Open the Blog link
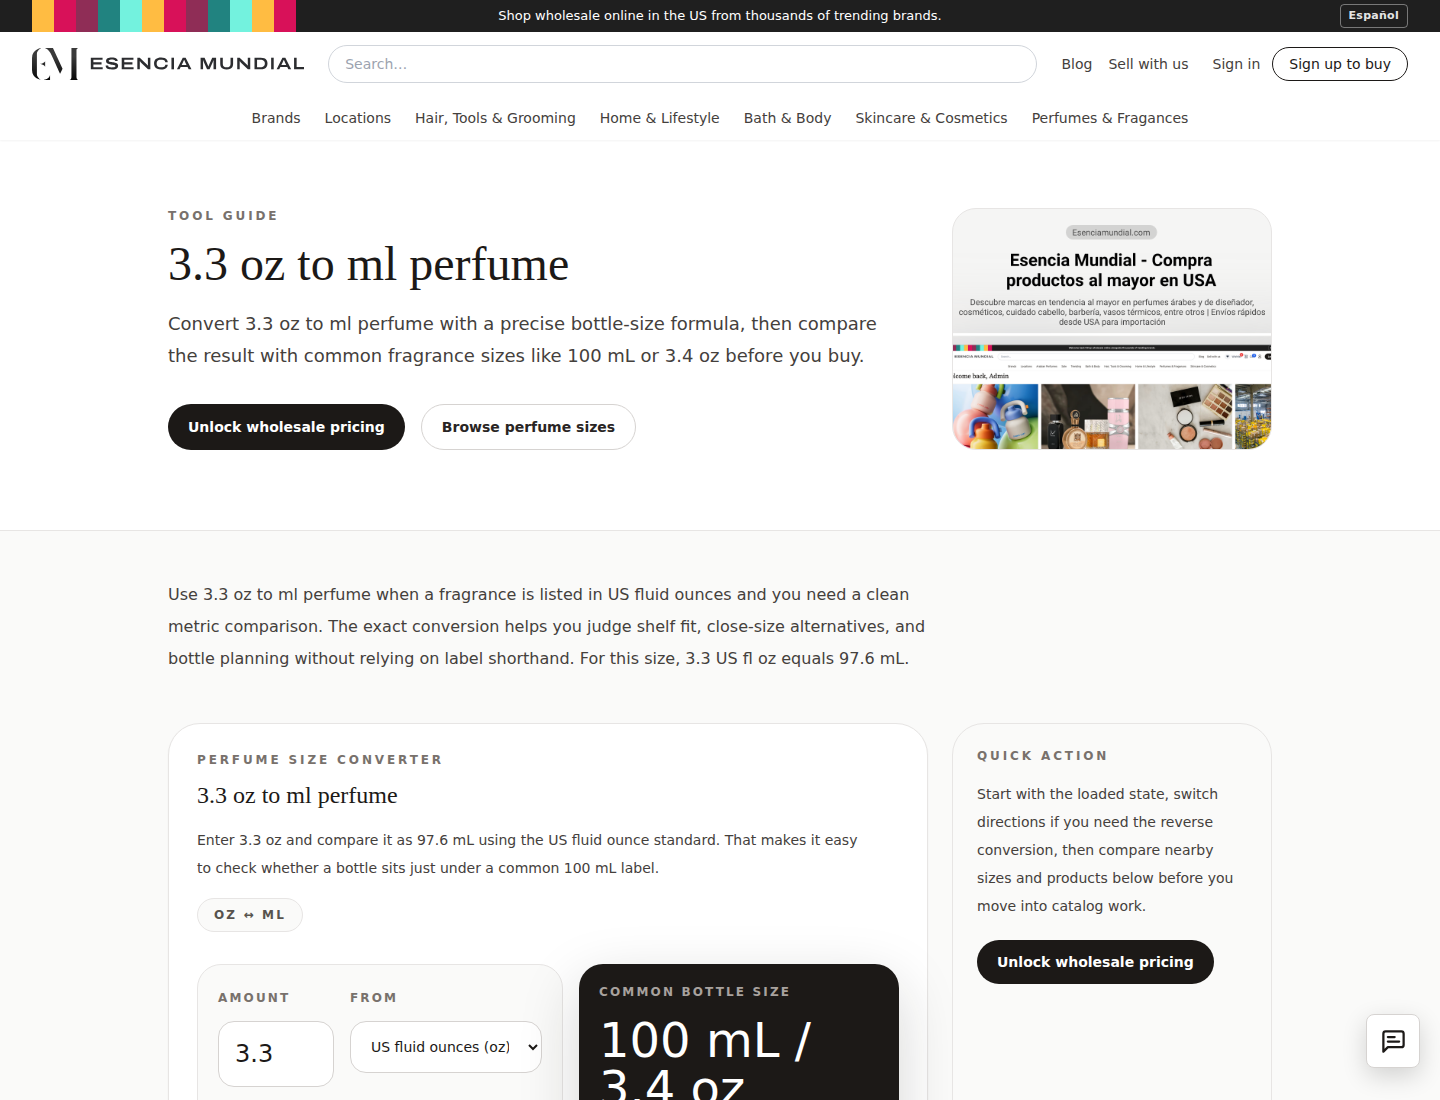Screen dimensions: 1440x1100 1076,64
